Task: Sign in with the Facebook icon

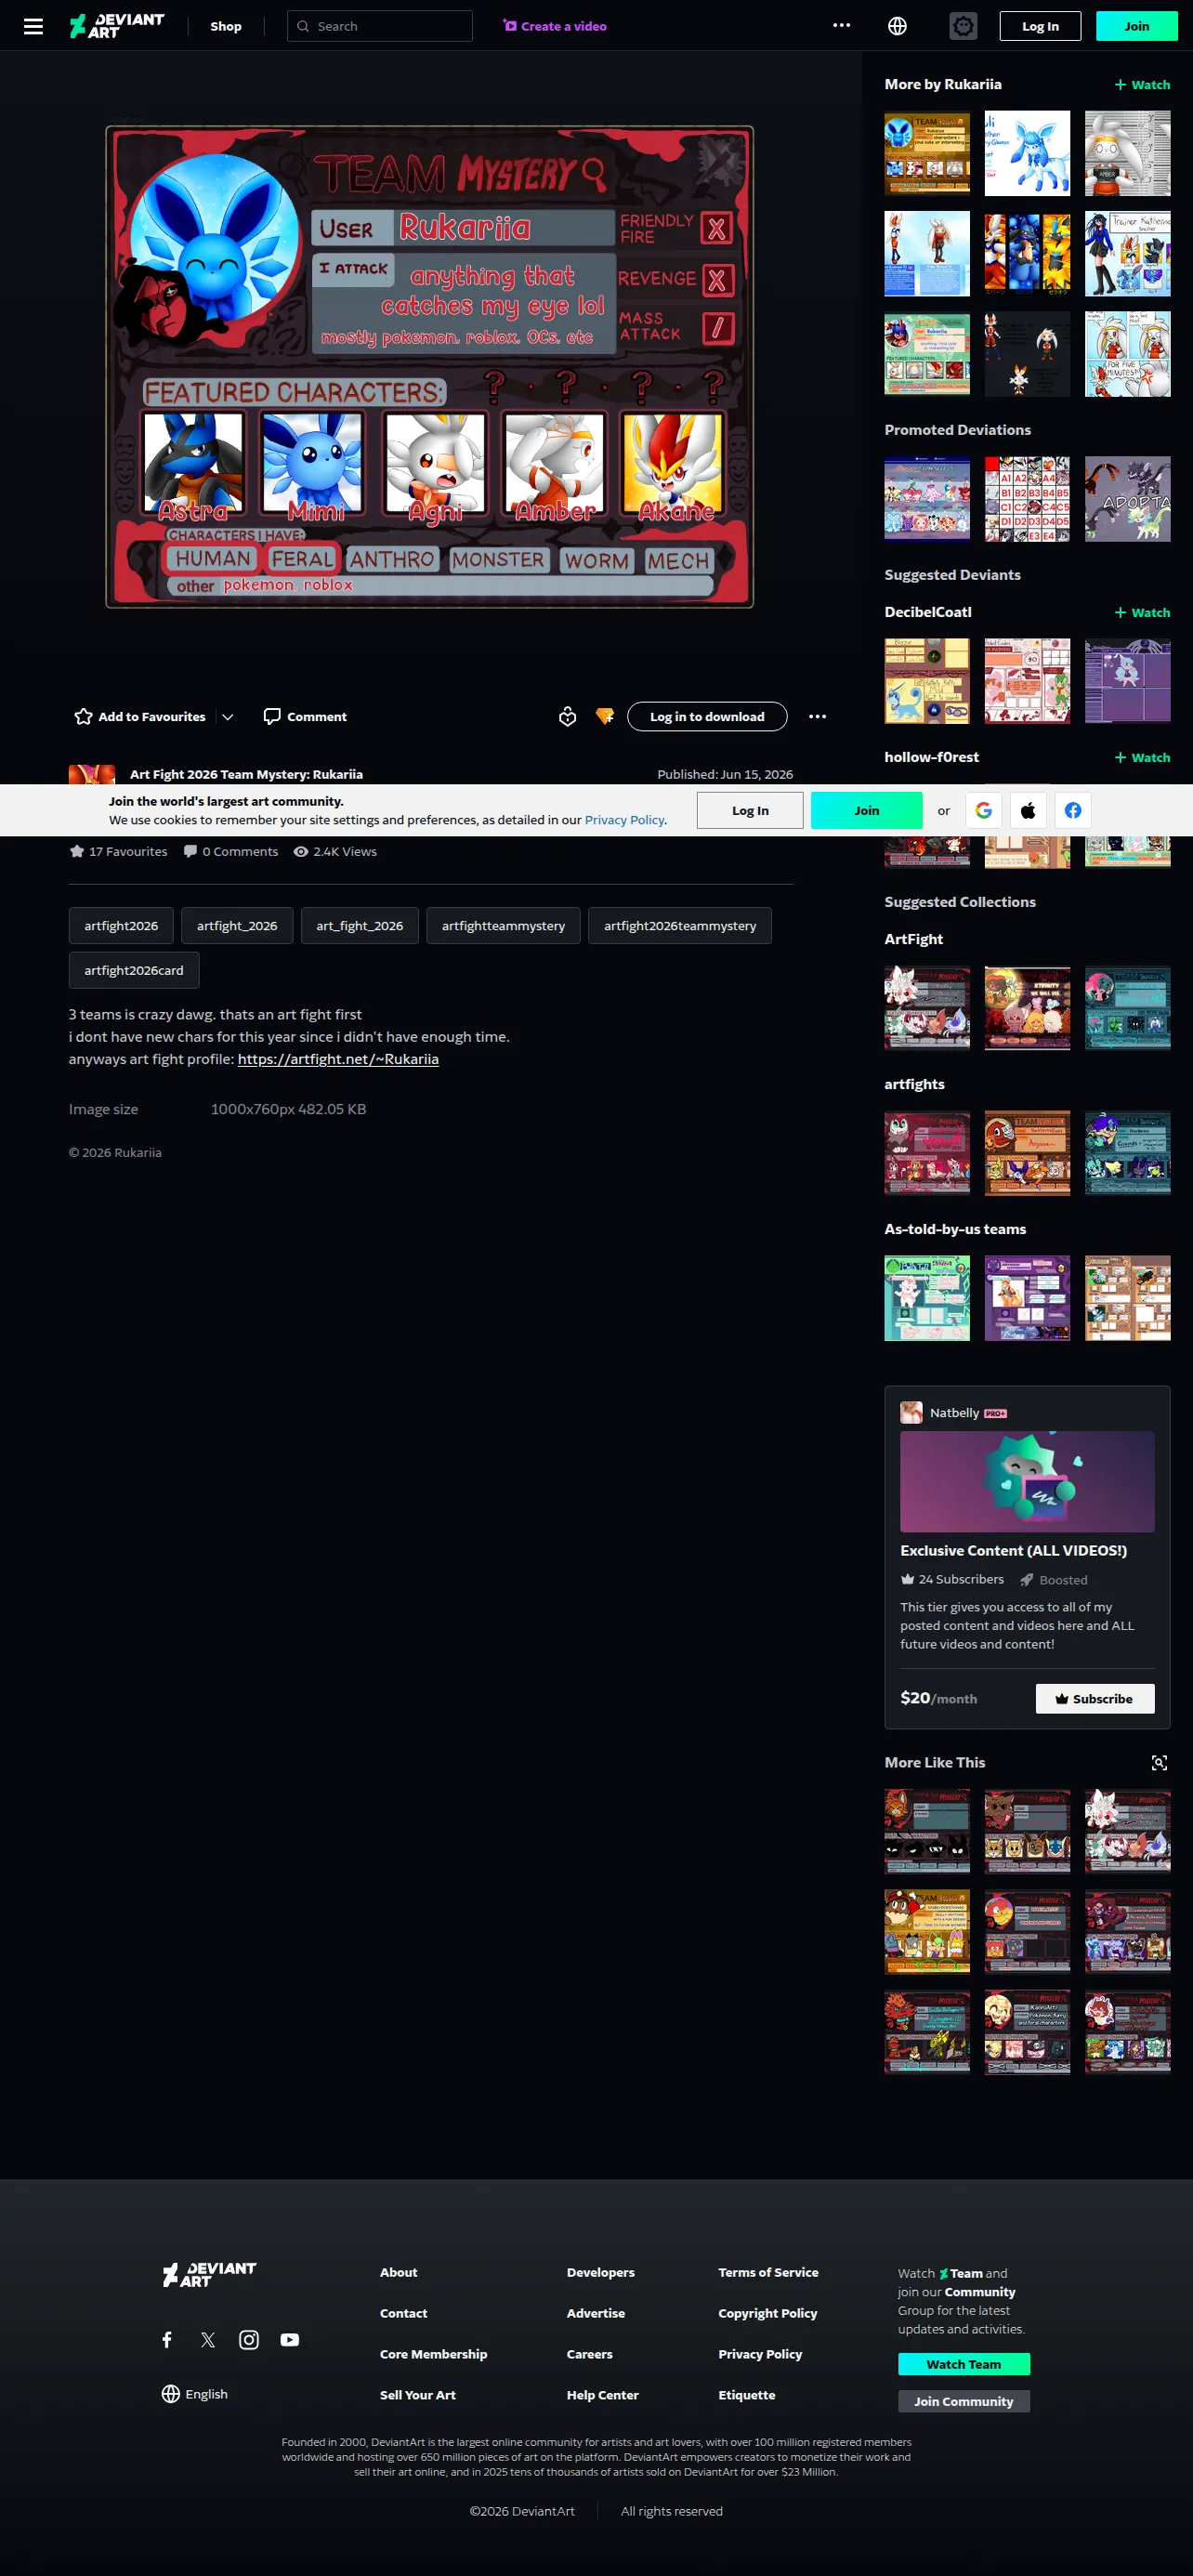Action: pyautogui.click(x=1072, y=810)
